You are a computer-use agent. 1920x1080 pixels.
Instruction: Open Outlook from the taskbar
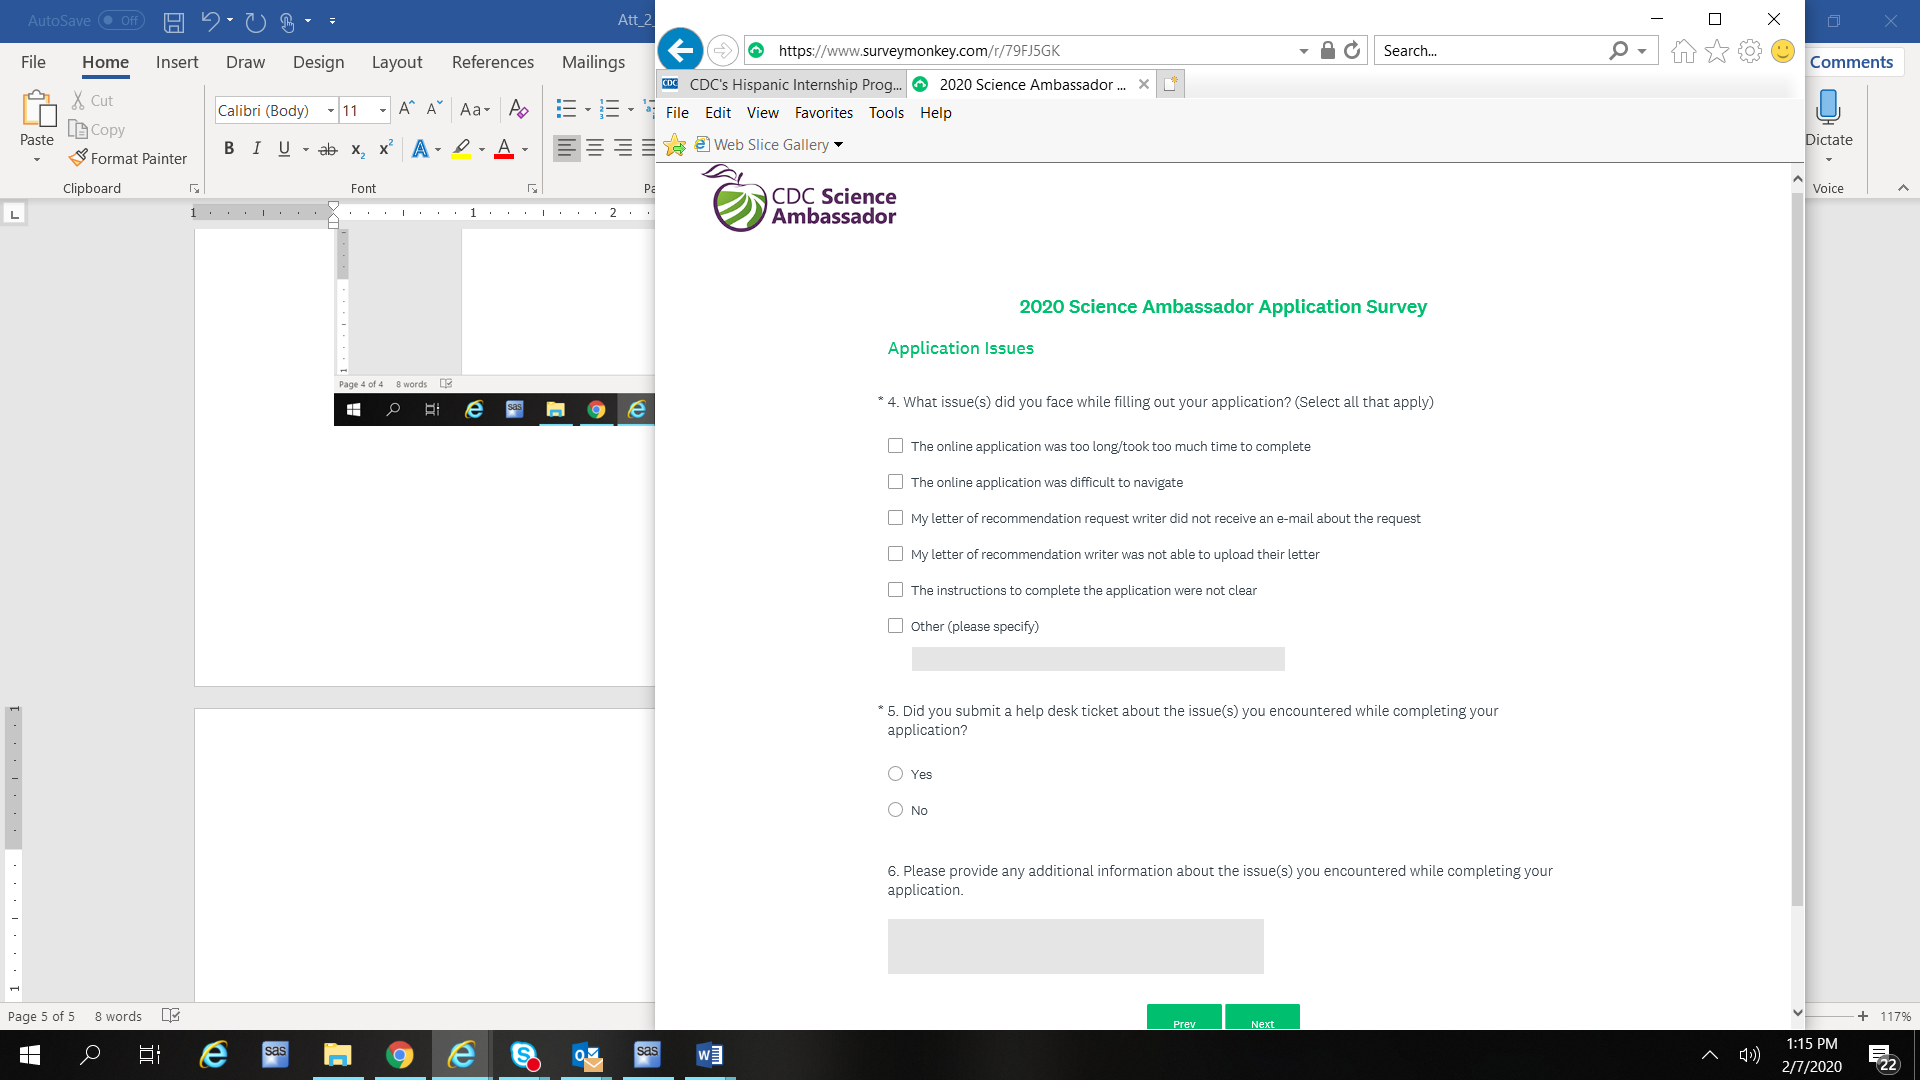tap(586, 1055)
